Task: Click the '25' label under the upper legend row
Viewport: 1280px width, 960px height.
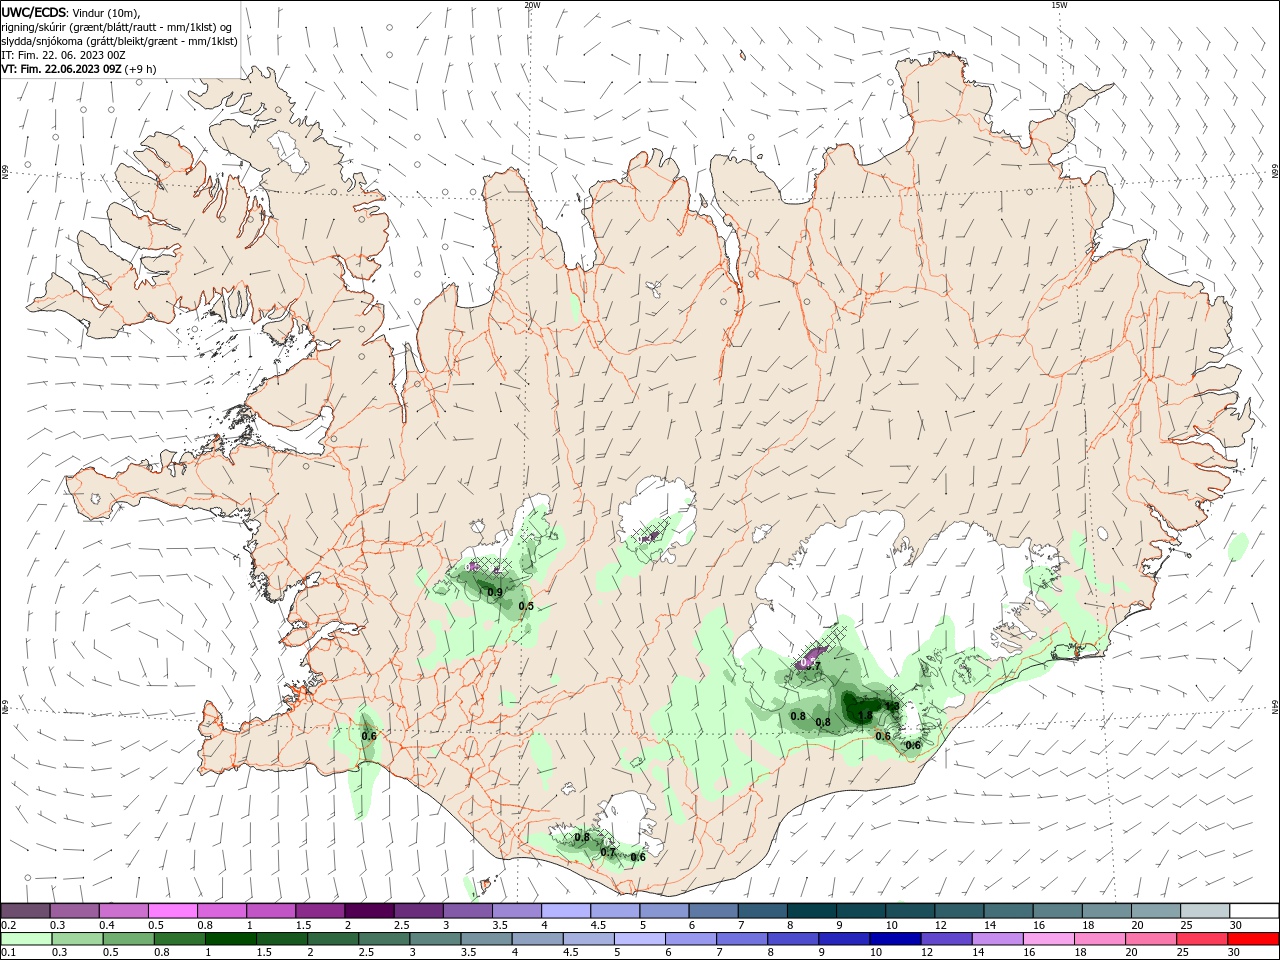Action: pos(1186,926)
